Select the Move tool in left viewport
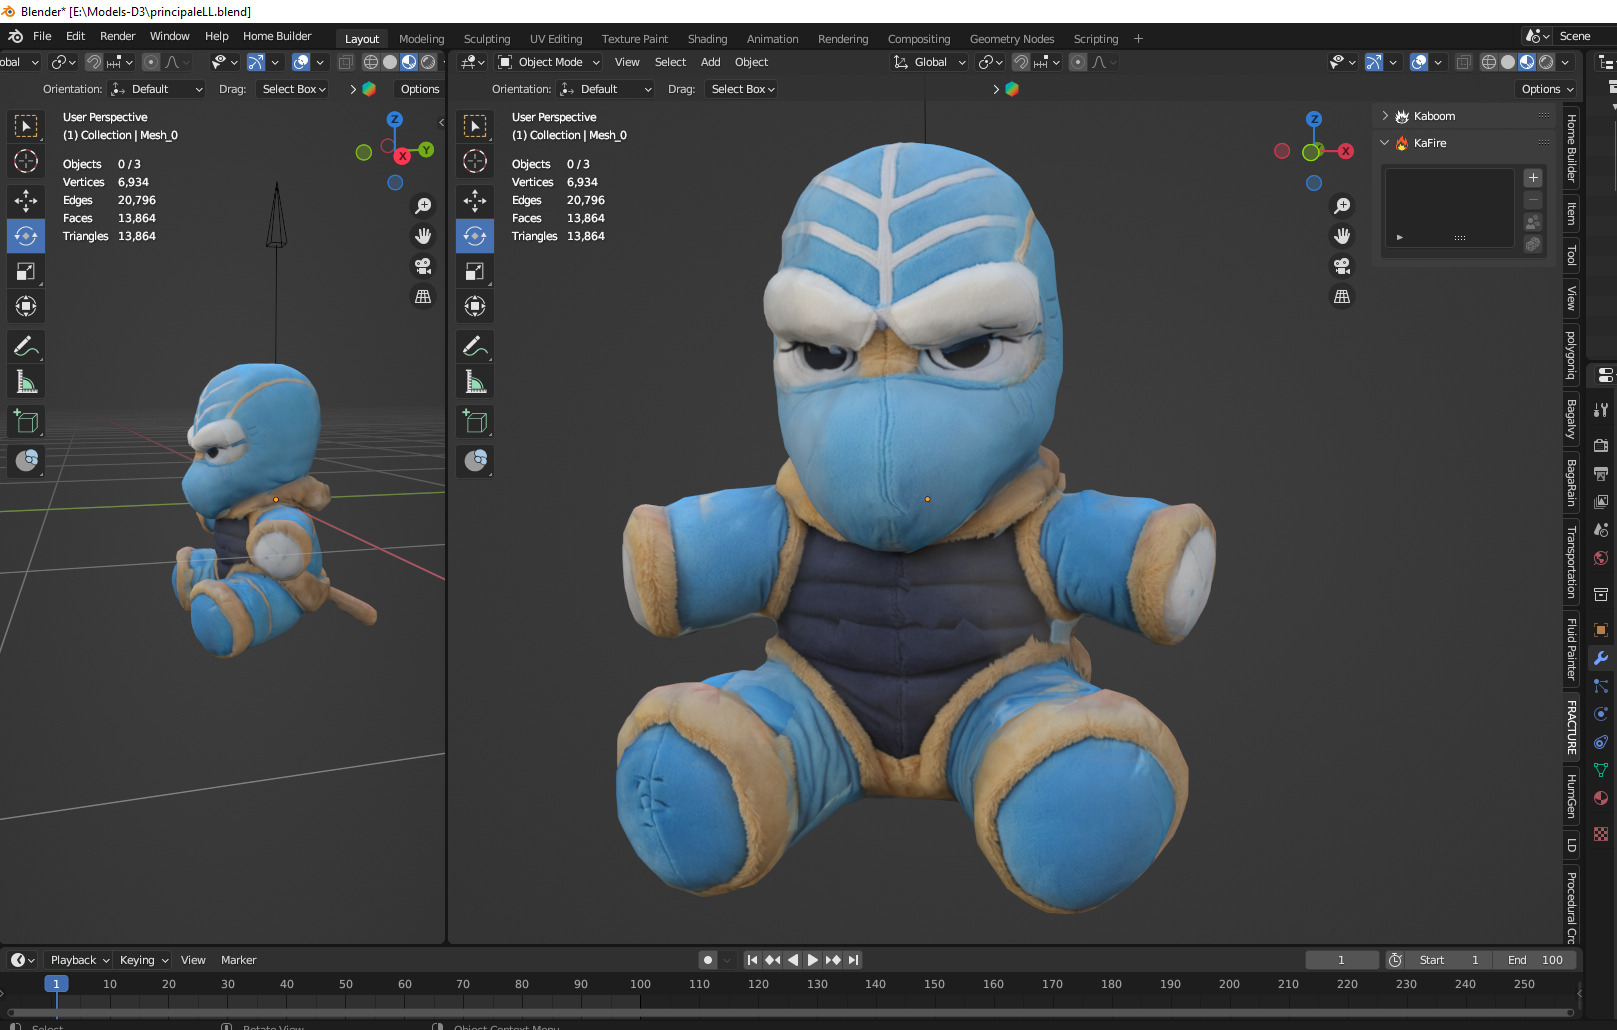This screenshot has width=1617, height=1030. point(26,201)
